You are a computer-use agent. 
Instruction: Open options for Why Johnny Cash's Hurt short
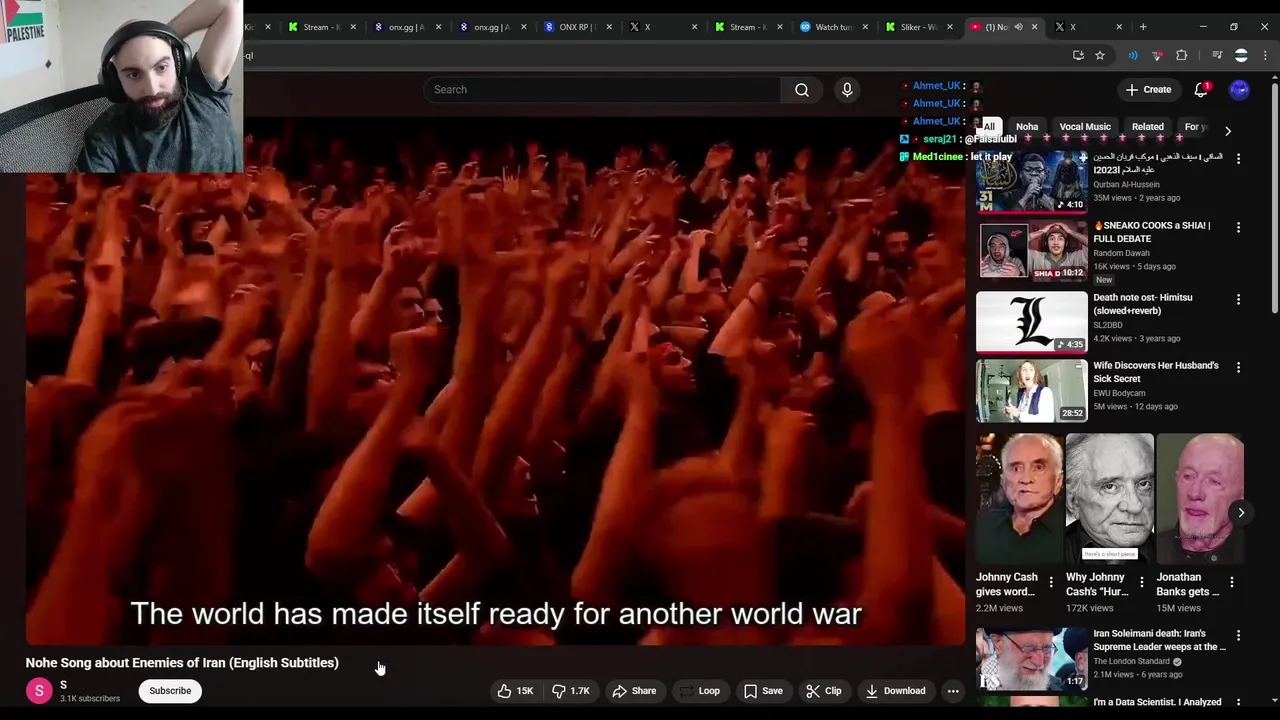[1141, 582]
